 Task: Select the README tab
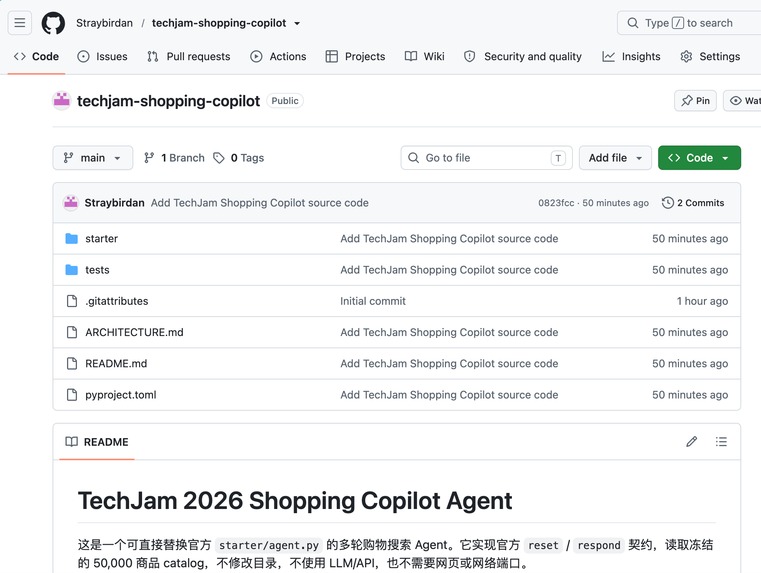click(x=97, y=442)
